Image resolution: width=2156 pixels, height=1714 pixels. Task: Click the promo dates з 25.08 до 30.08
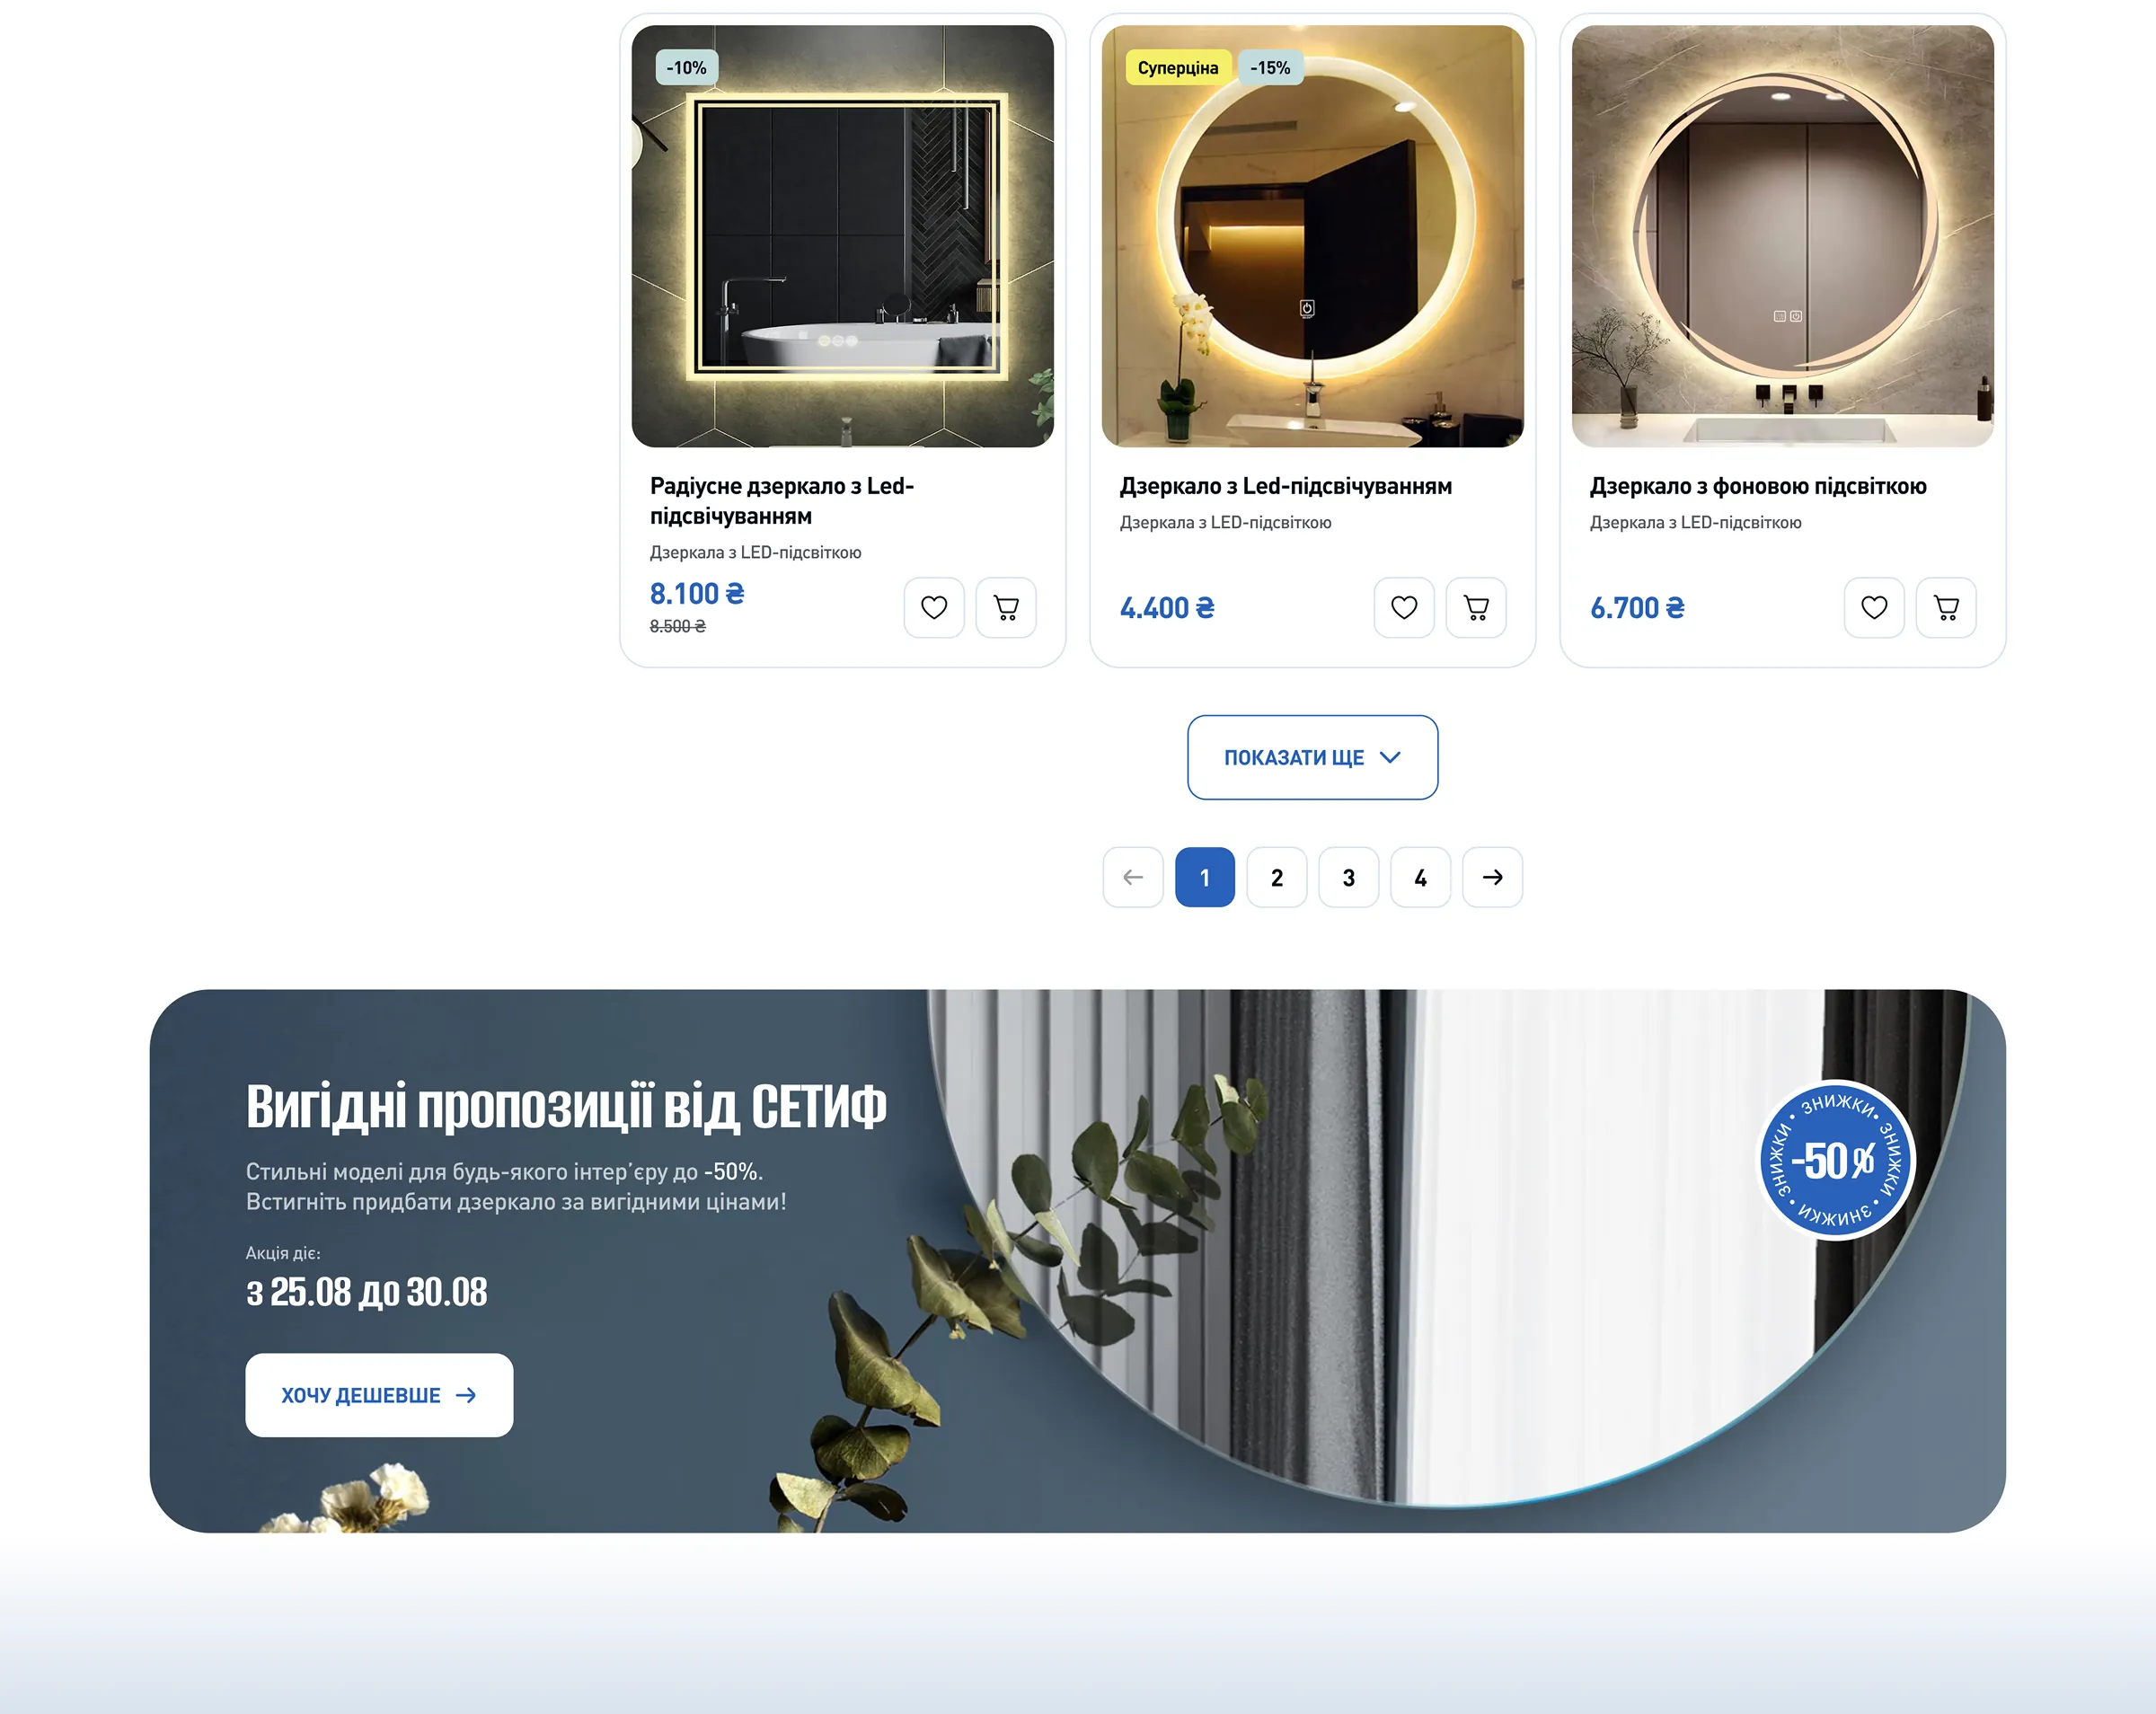tap(366, 1292)
